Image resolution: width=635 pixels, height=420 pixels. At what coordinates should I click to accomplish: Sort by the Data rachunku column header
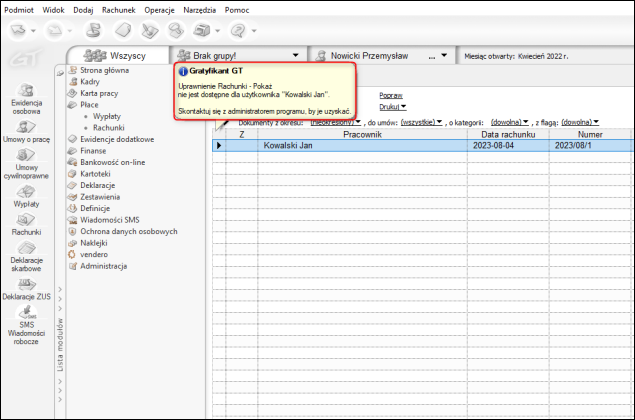[x=508, y=134]
